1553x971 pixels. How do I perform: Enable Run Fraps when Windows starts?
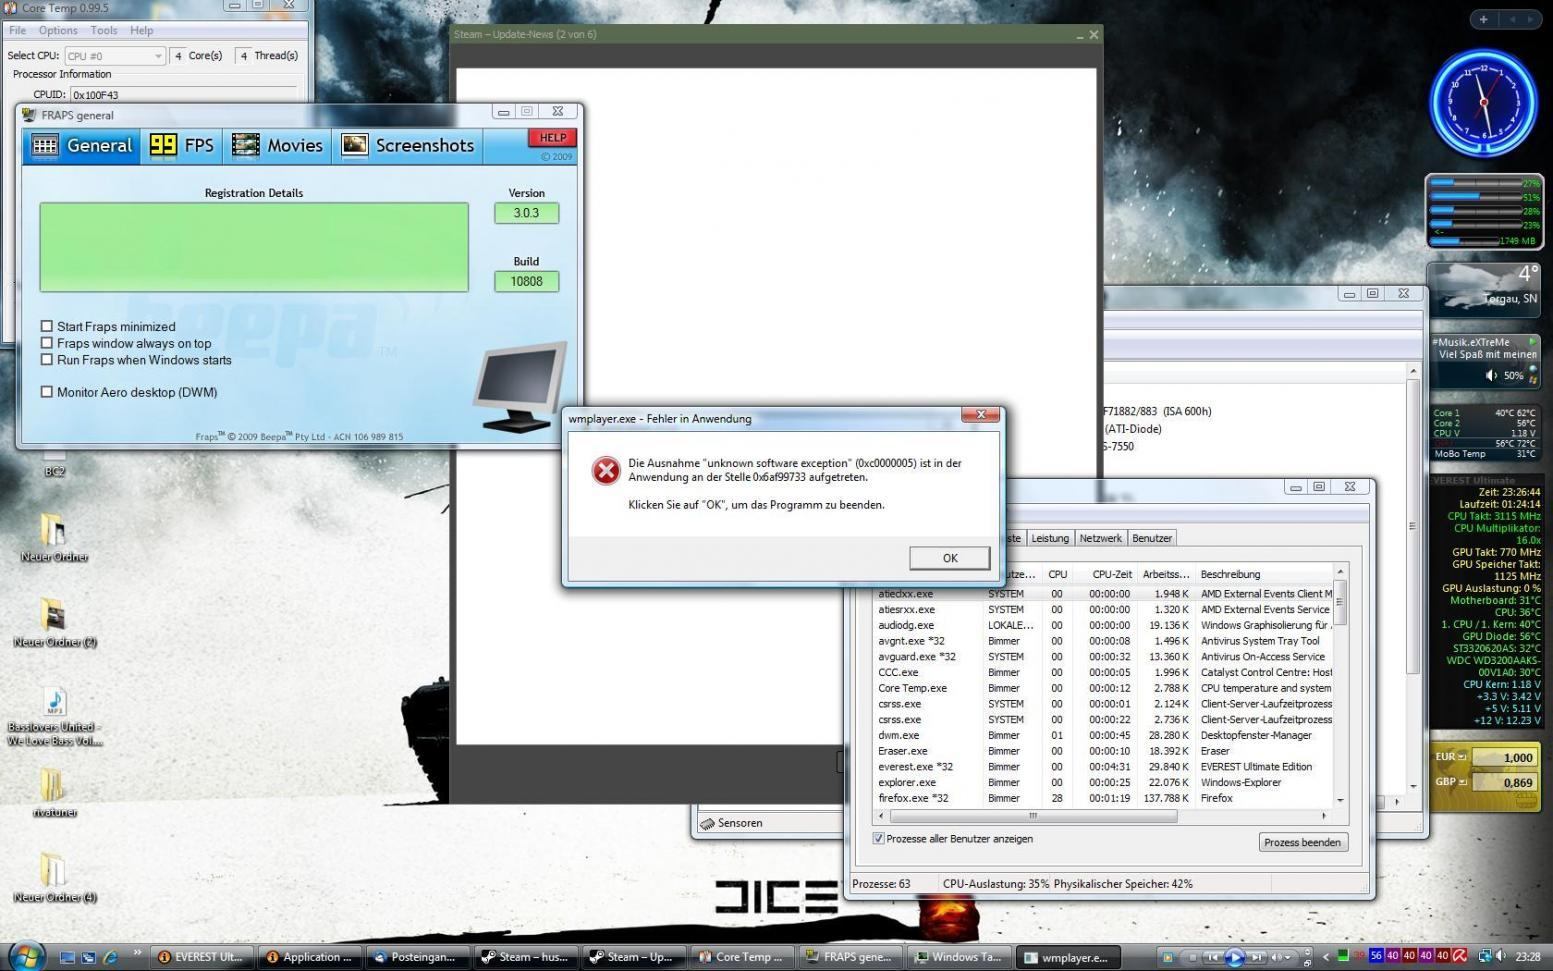coord(46,360)
